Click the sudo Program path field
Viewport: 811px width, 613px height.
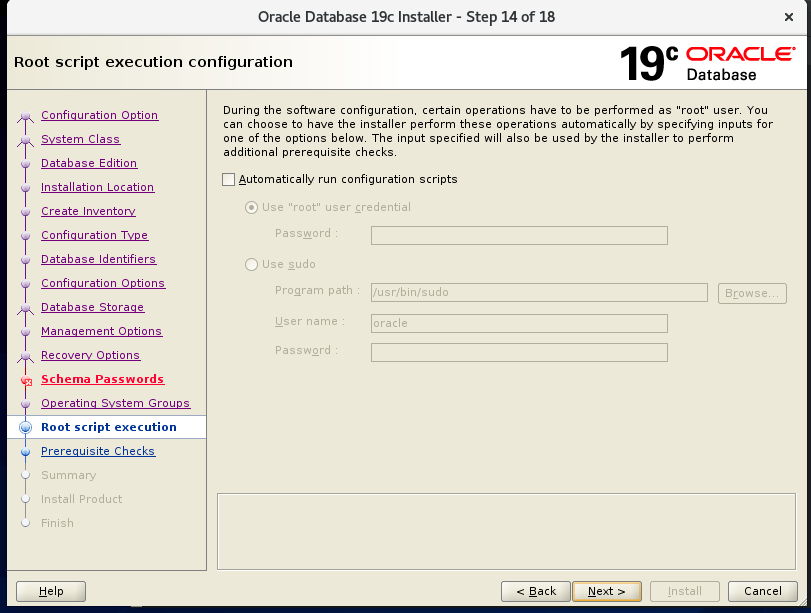pyautogui.click(x=539, y=292)
